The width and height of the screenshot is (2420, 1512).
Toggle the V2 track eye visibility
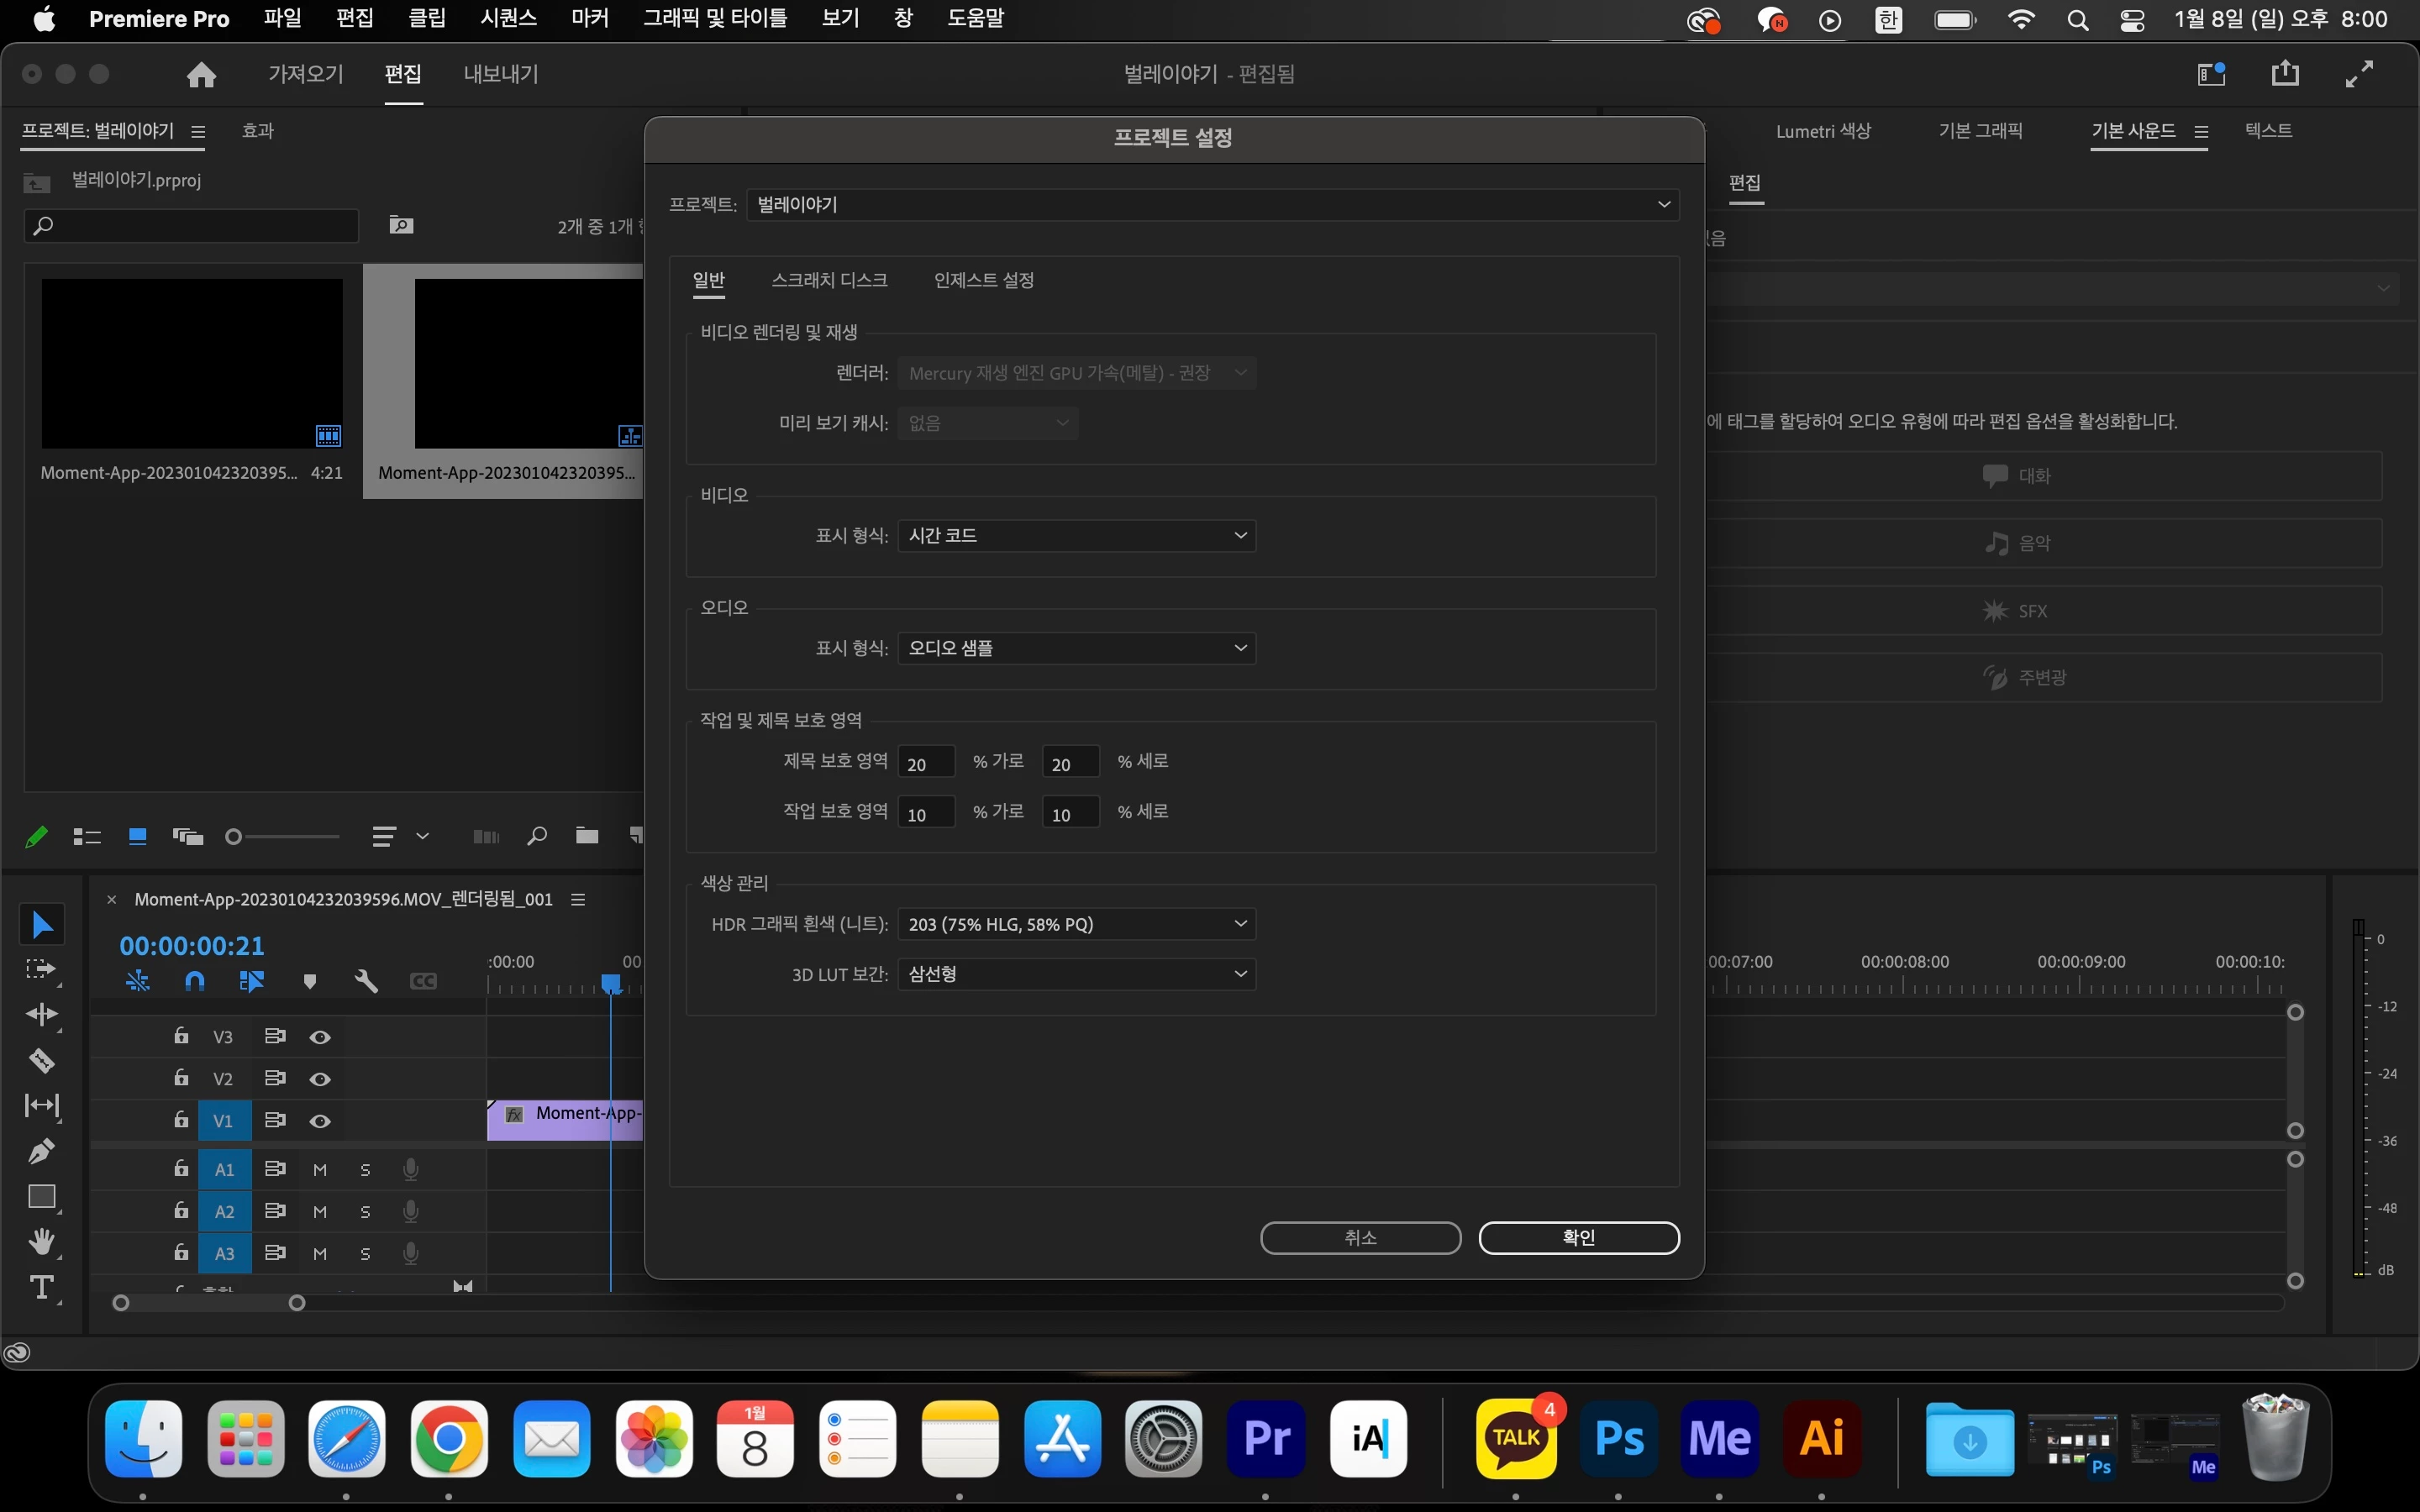coord(320,1079)
